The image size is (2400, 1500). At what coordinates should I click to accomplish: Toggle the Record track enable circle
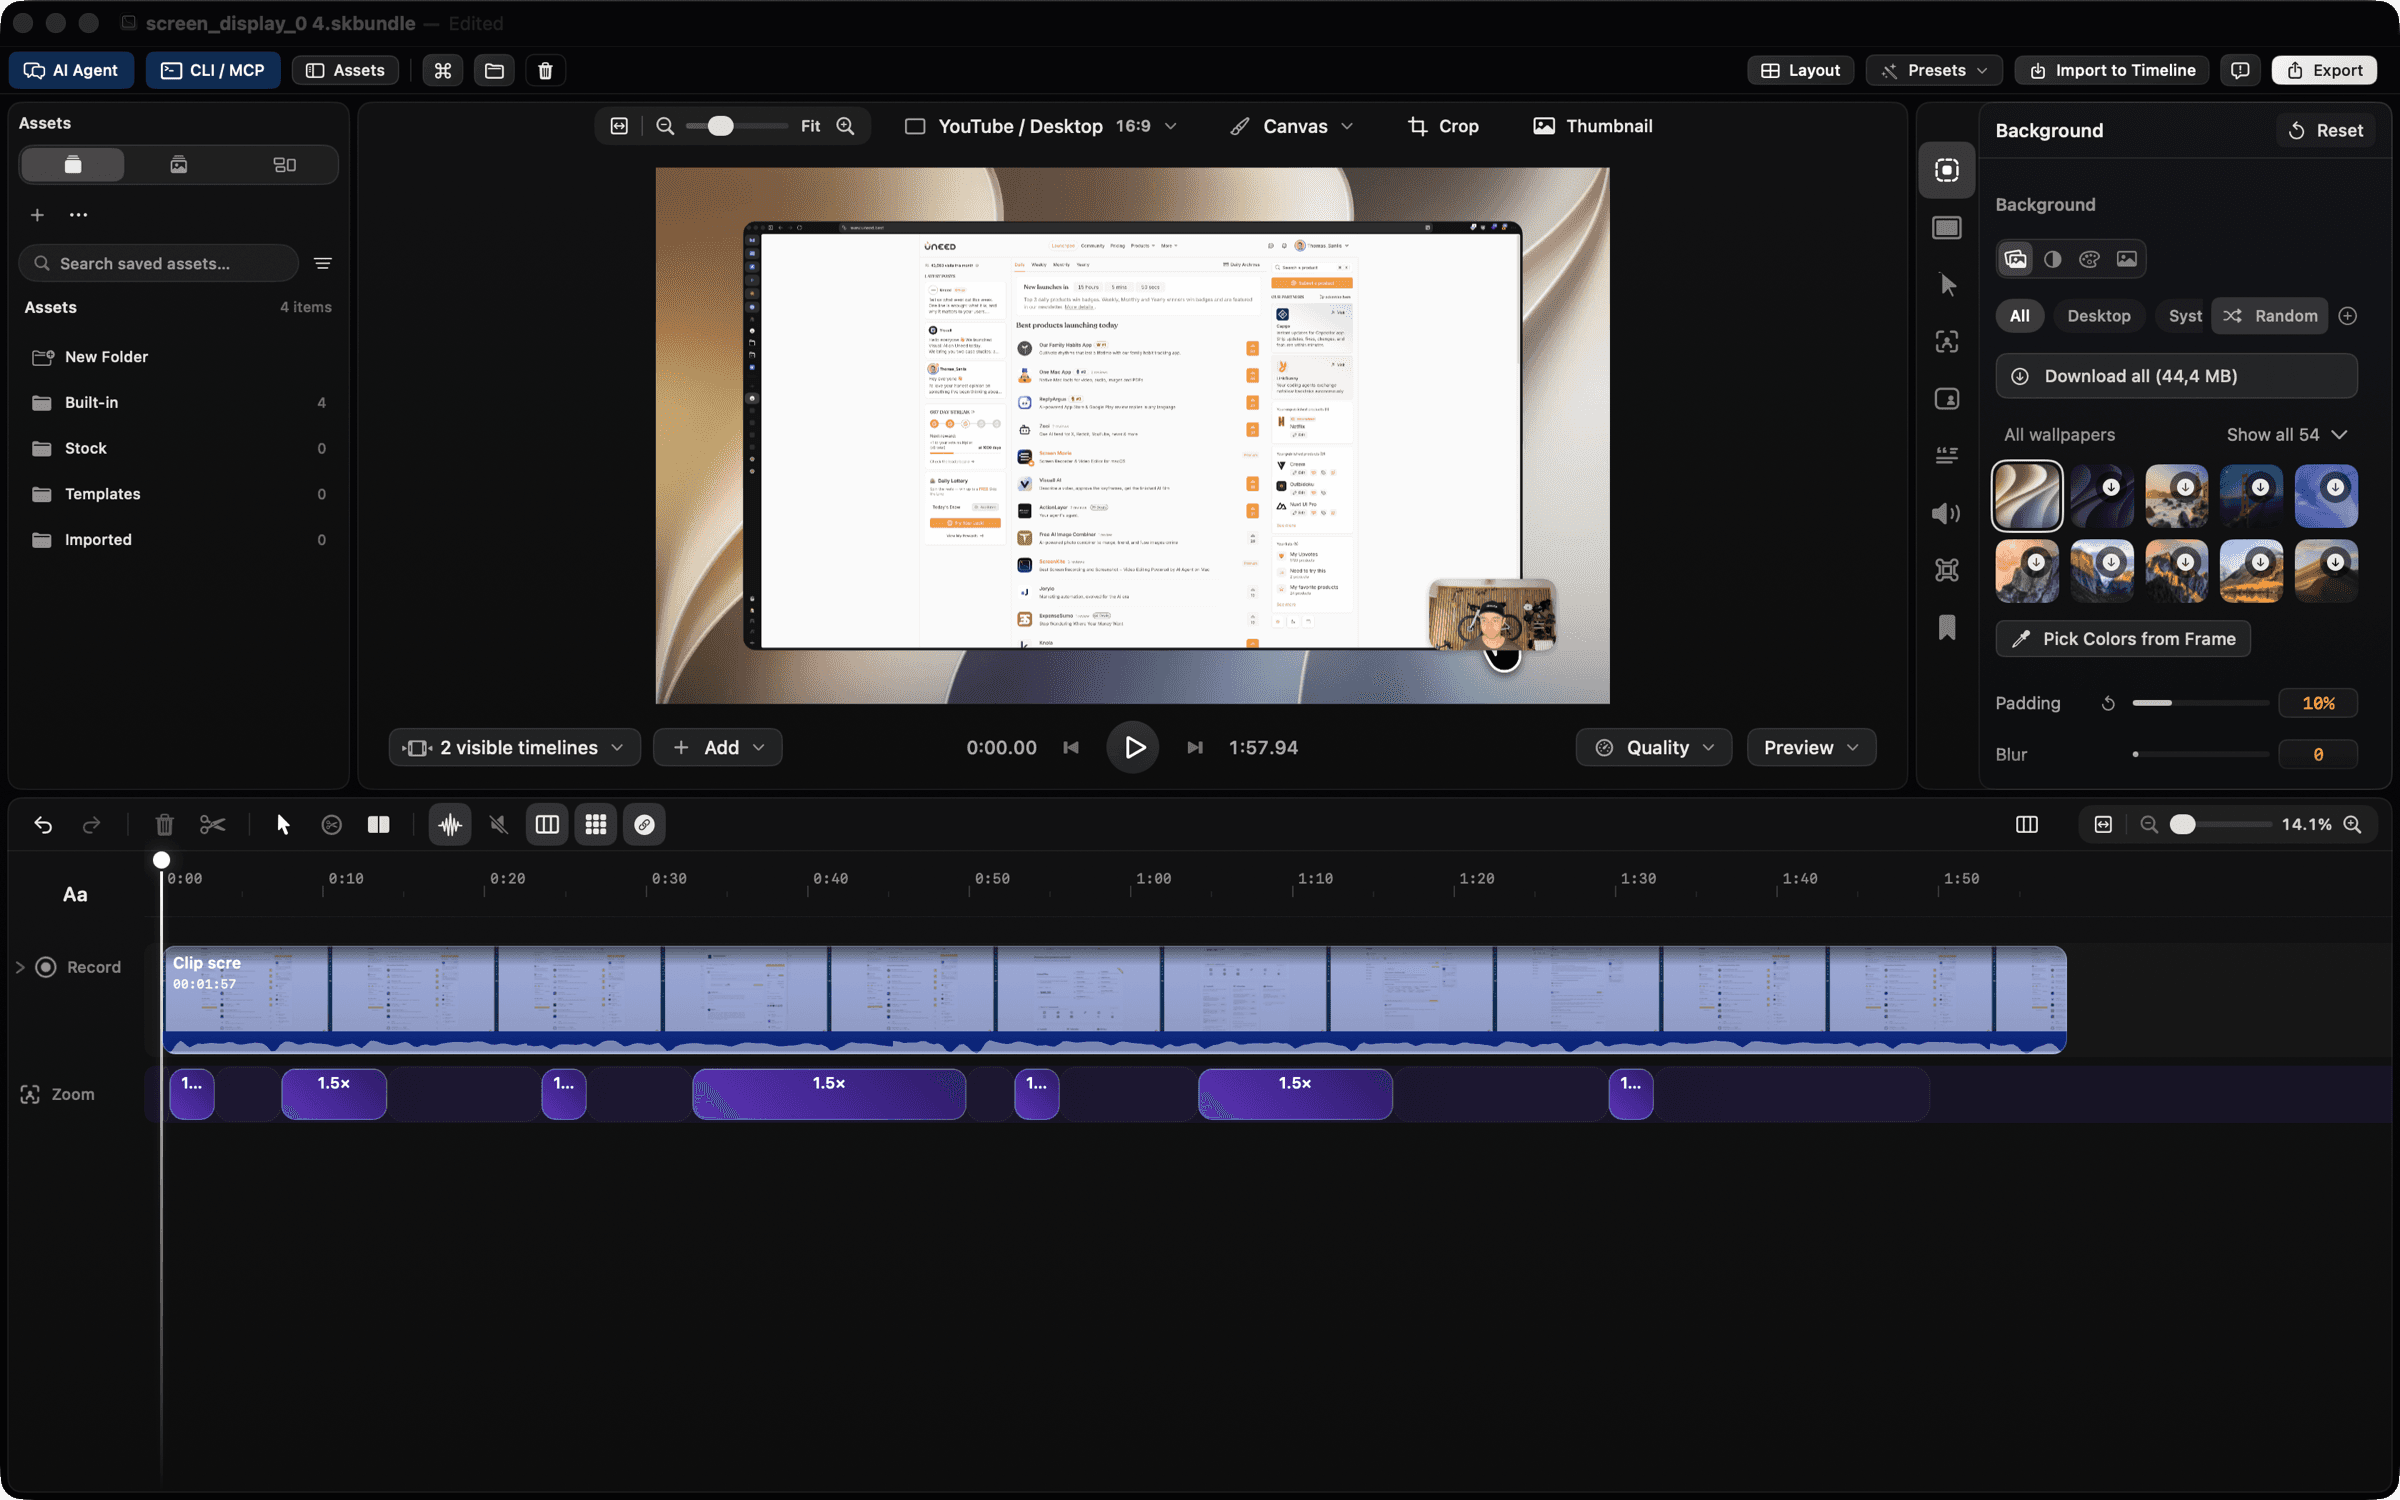coord(46,967)
